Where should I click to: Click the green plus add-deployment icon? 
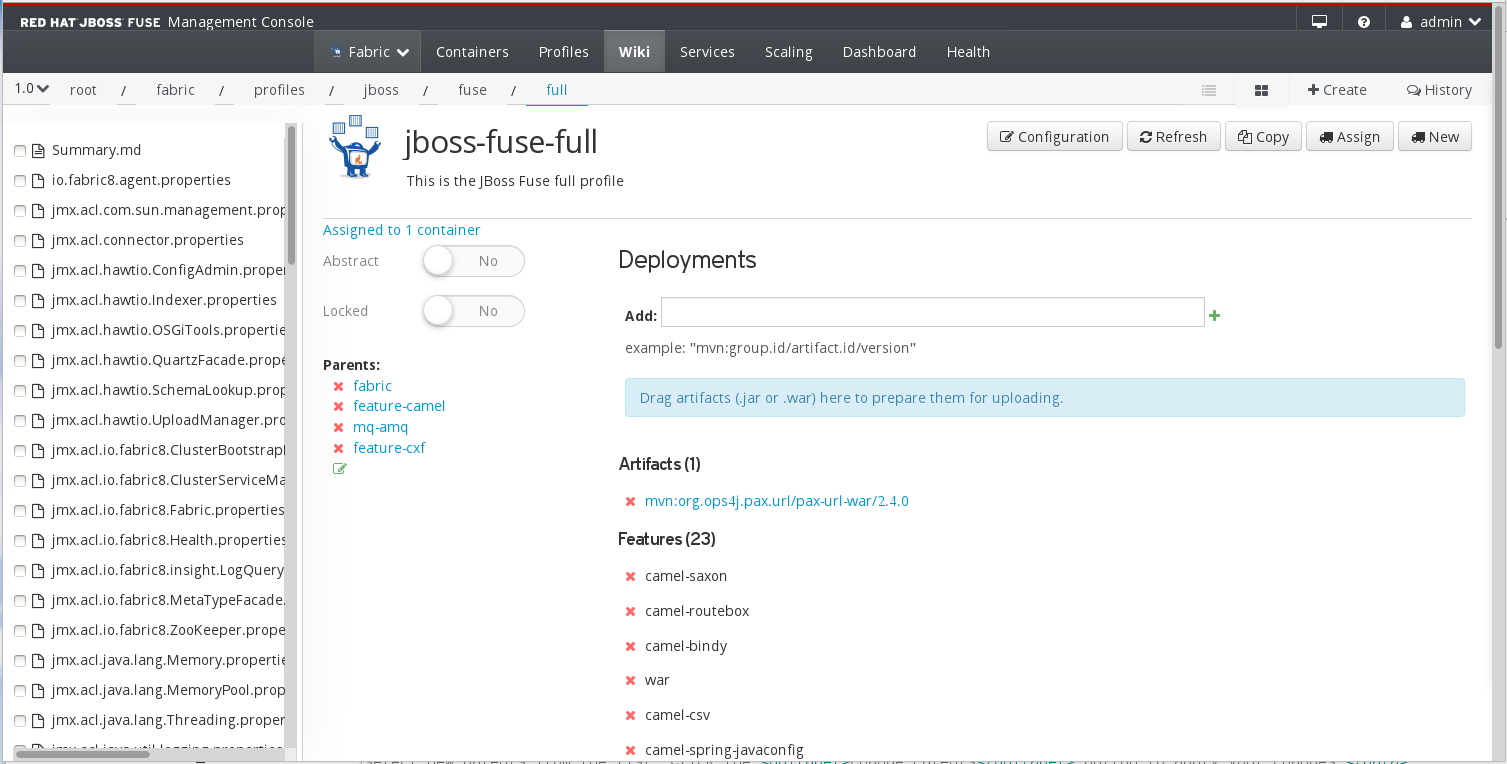tap(1215, 316)
